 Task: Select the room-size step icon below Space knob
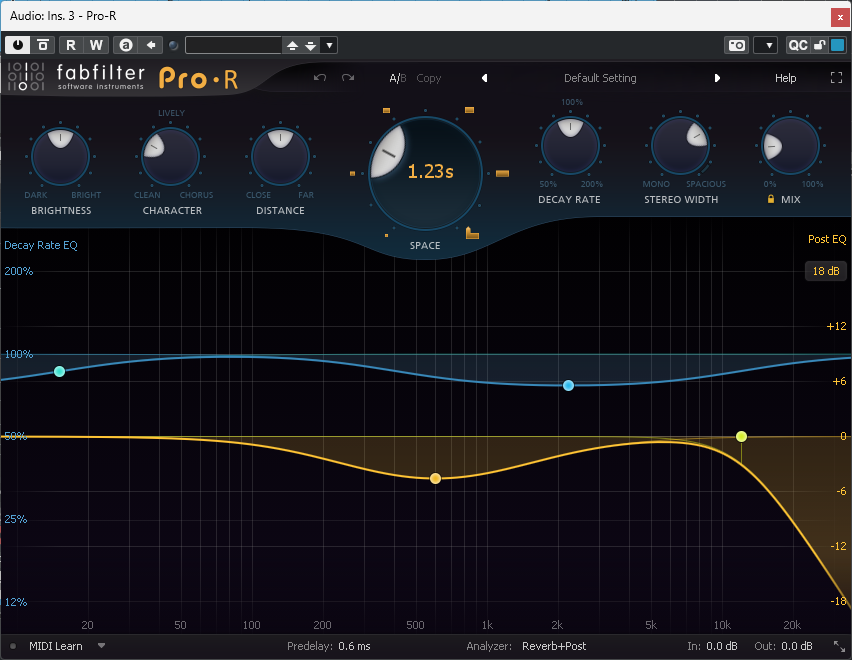[x=472, y=233]
